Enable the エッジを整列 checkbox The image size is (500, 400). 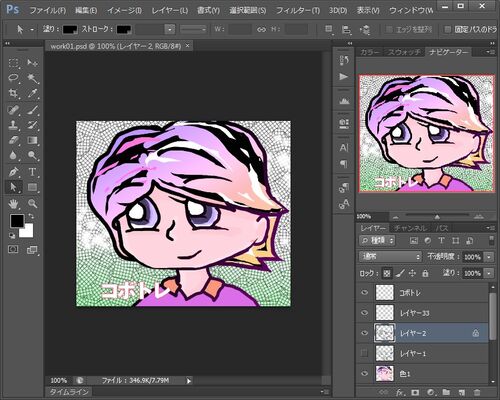tap(389, 29)
